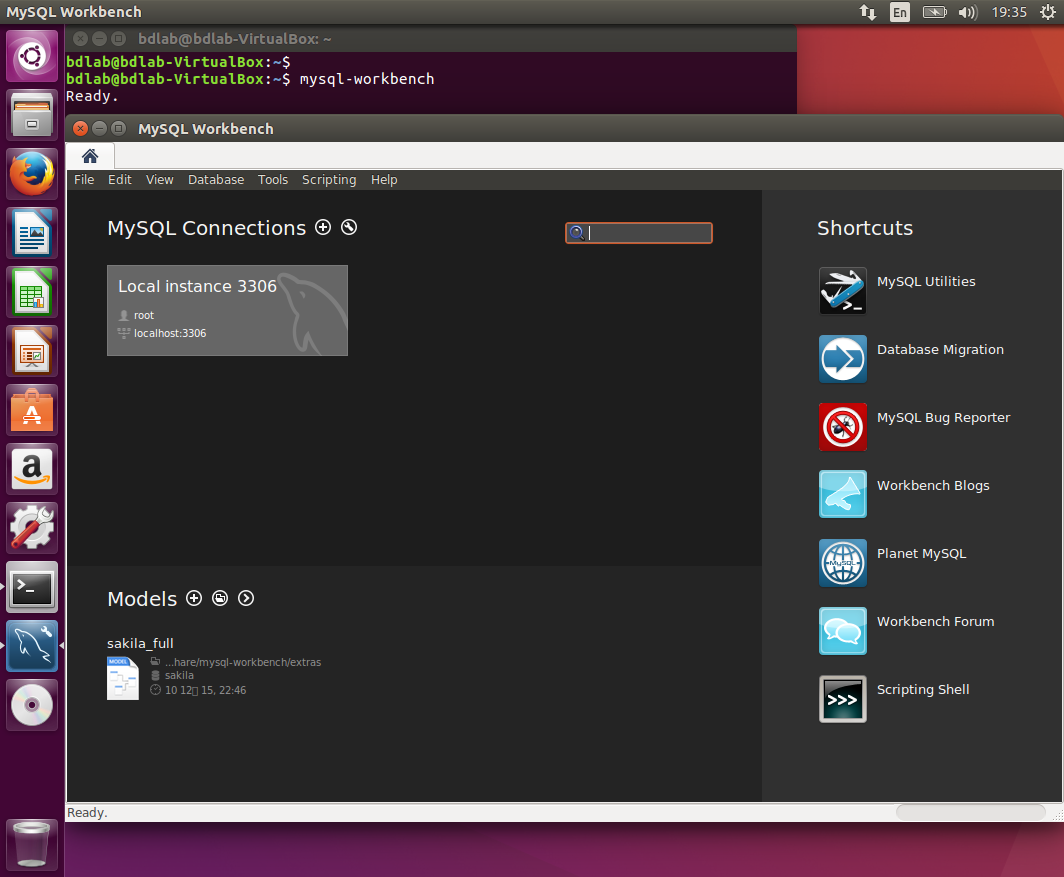Open network indicator in top panel
The width and height of the screenshot is (1064, 877).
pos(868,12)
